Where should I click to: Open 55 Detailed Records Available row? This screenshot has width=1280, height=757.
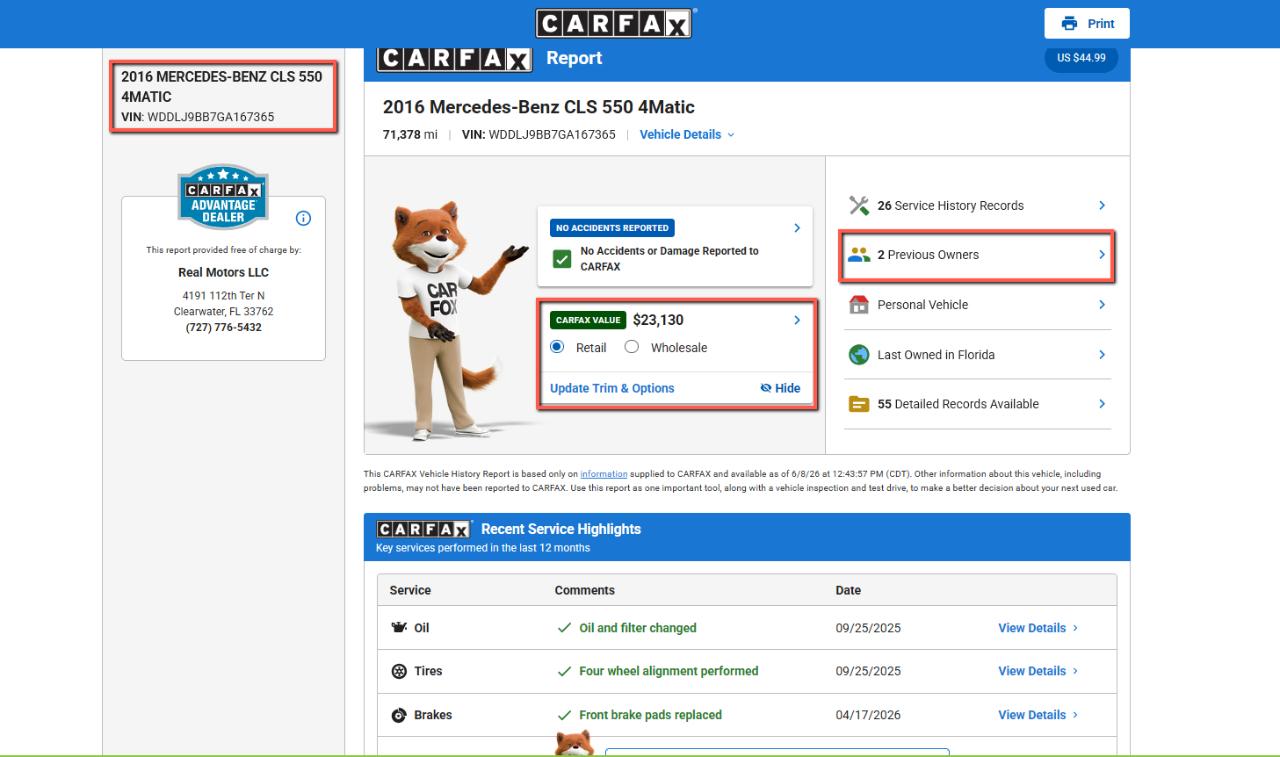coord(978,404)
